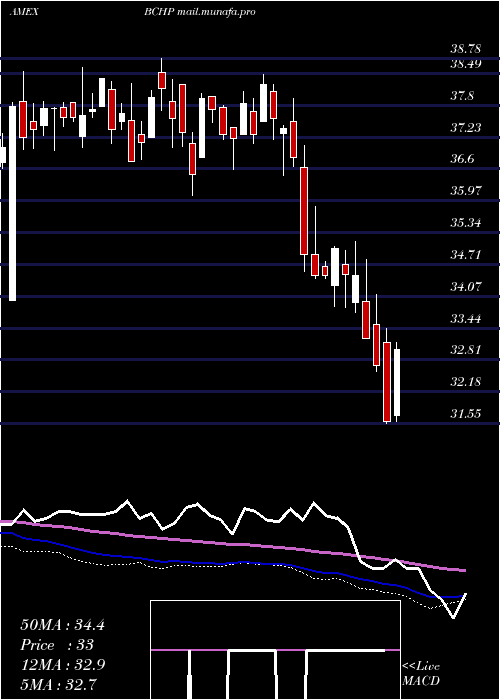500x700 pixels.
Task: Select the 35.34 price axis label
Action: click(466, 222)
